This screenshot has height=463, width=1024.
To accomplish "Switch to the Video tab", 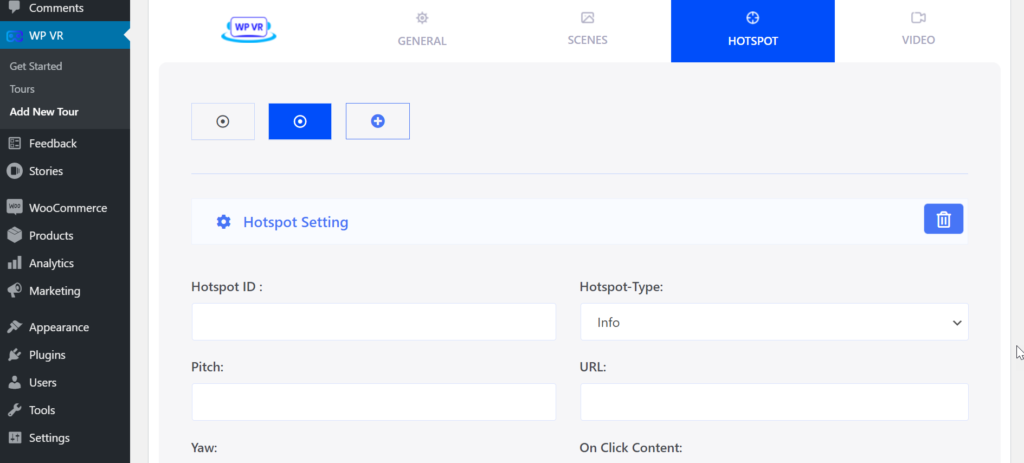I will coord(918,31).
